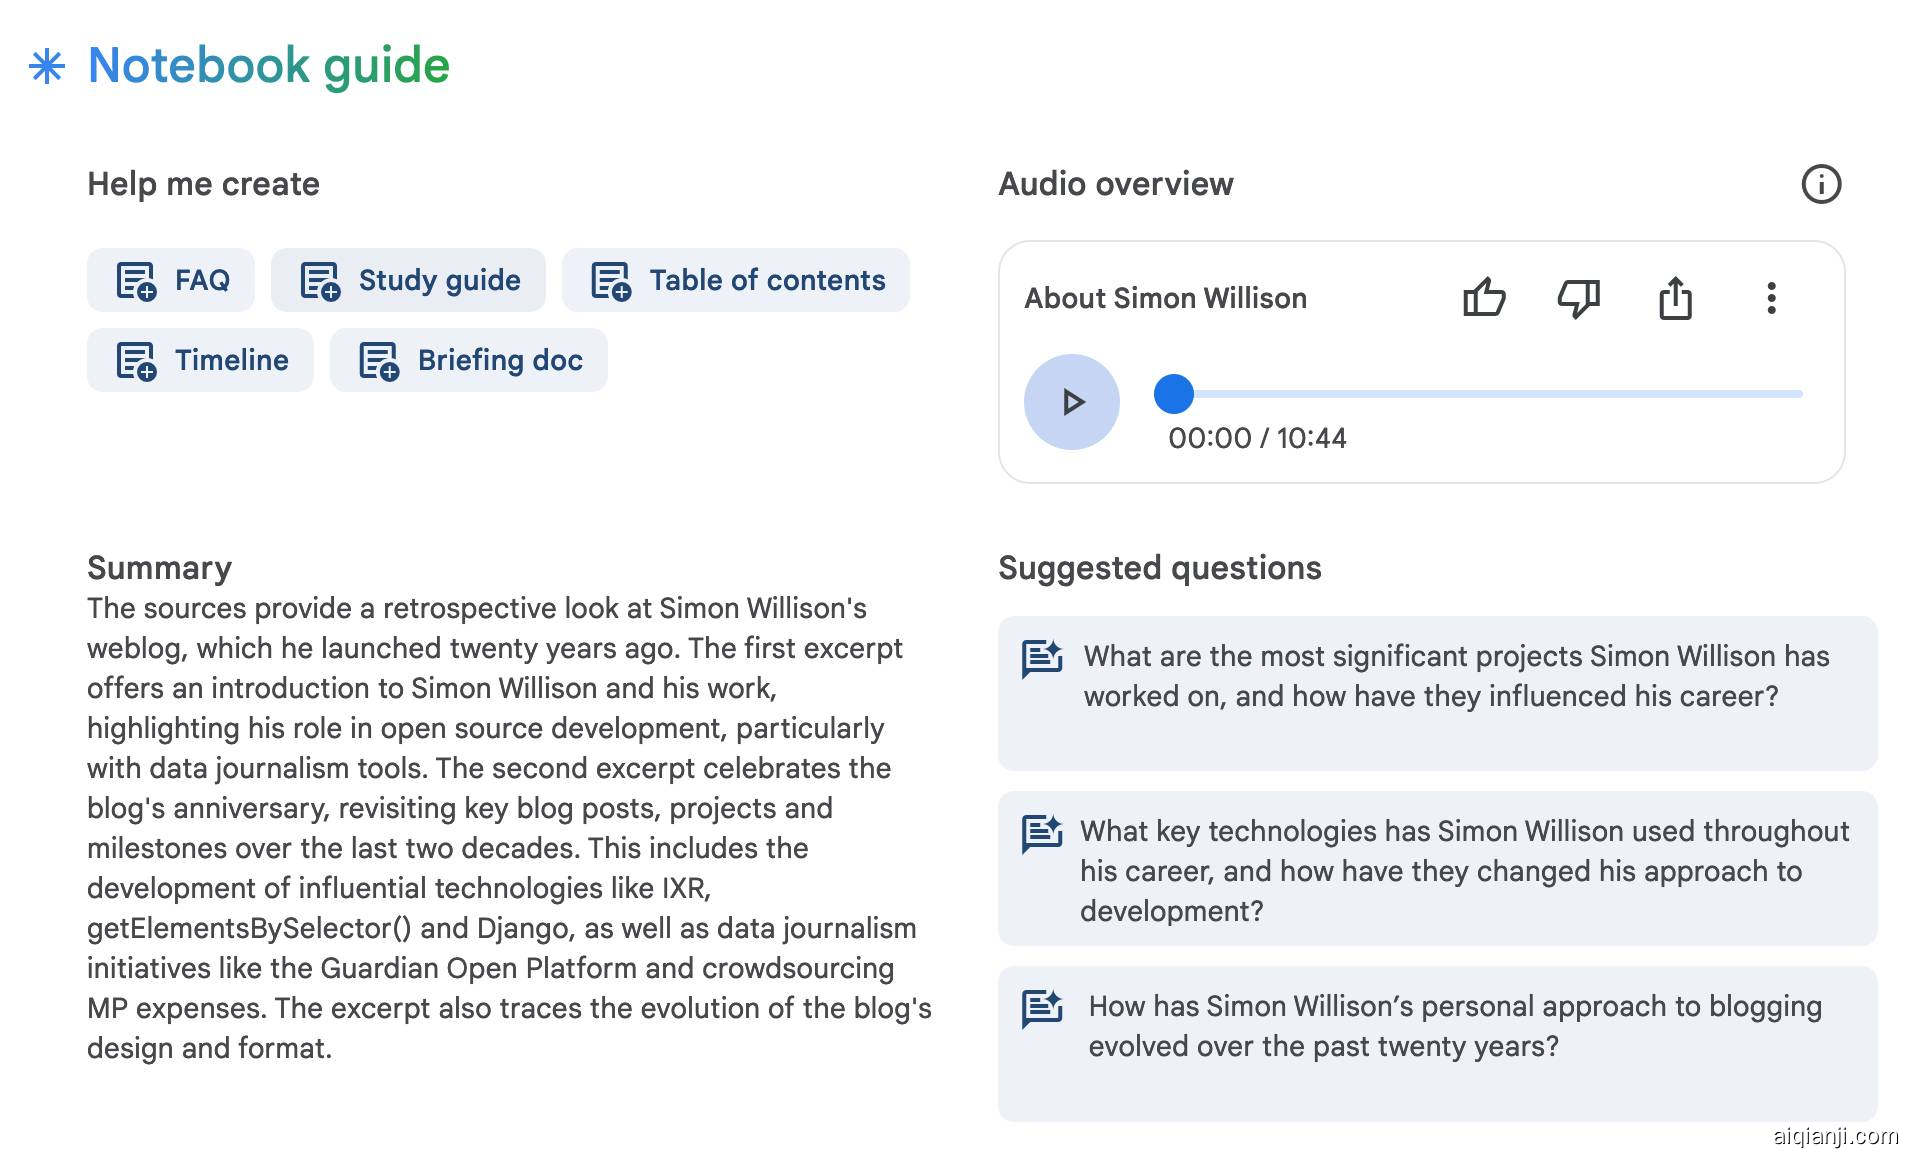The height and width of the screenshot is (1158, 1908).
Task: Click the Audio overview info icon
Action: (x=1820, y=184)
